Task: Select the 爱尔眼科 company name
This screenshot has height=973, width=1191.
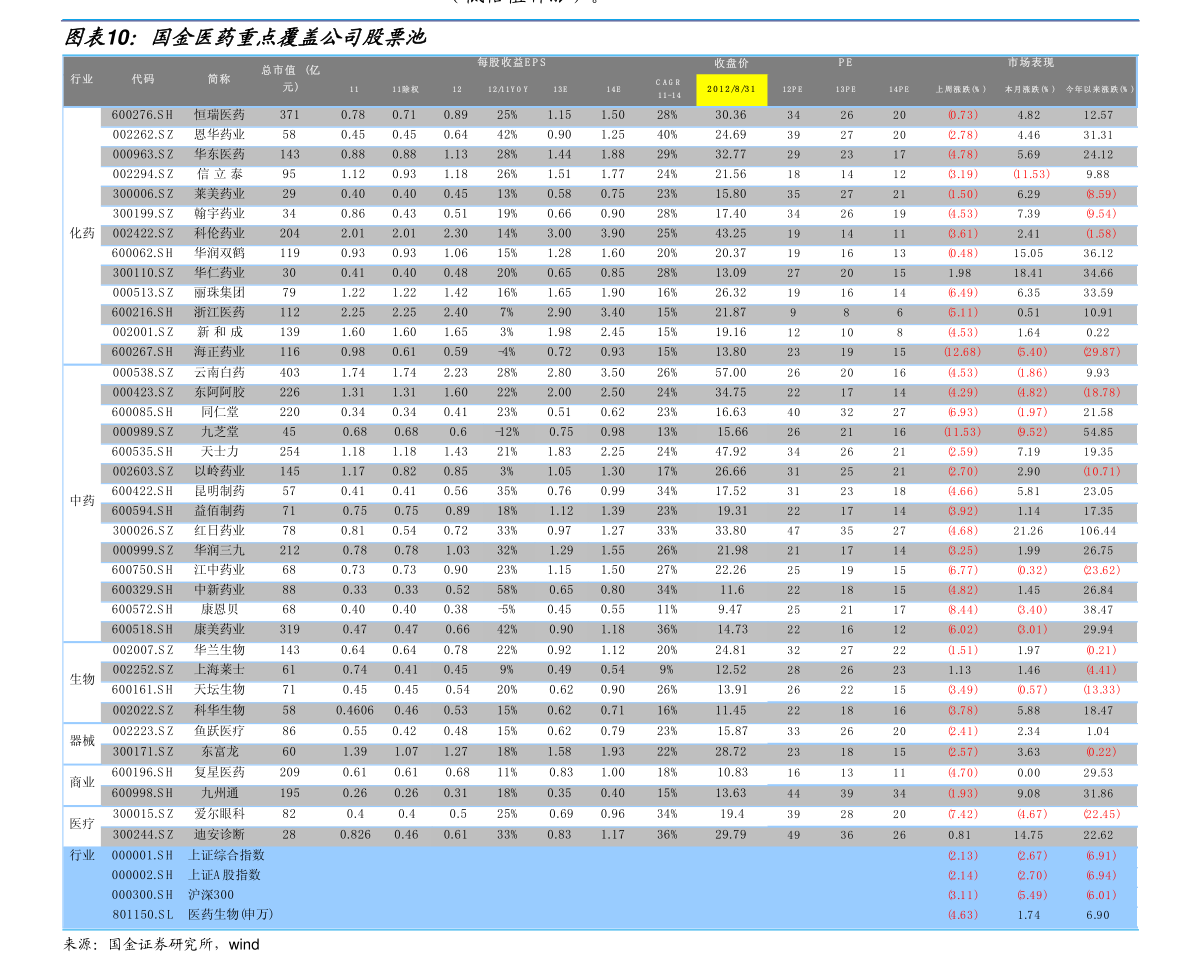Action: point(219,814)
